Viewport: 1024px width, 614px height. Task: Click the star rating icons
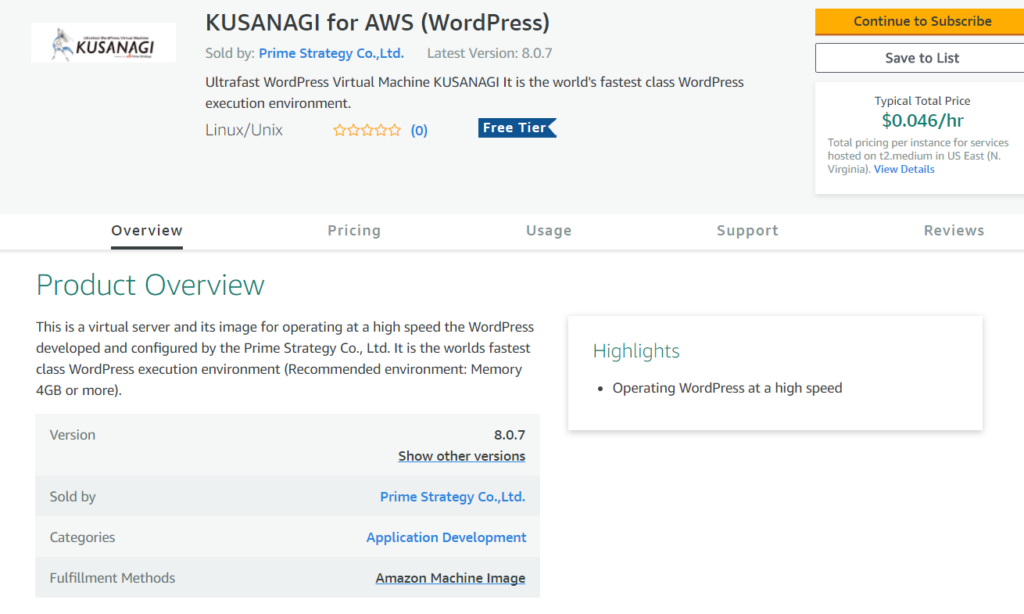point(367,130)
